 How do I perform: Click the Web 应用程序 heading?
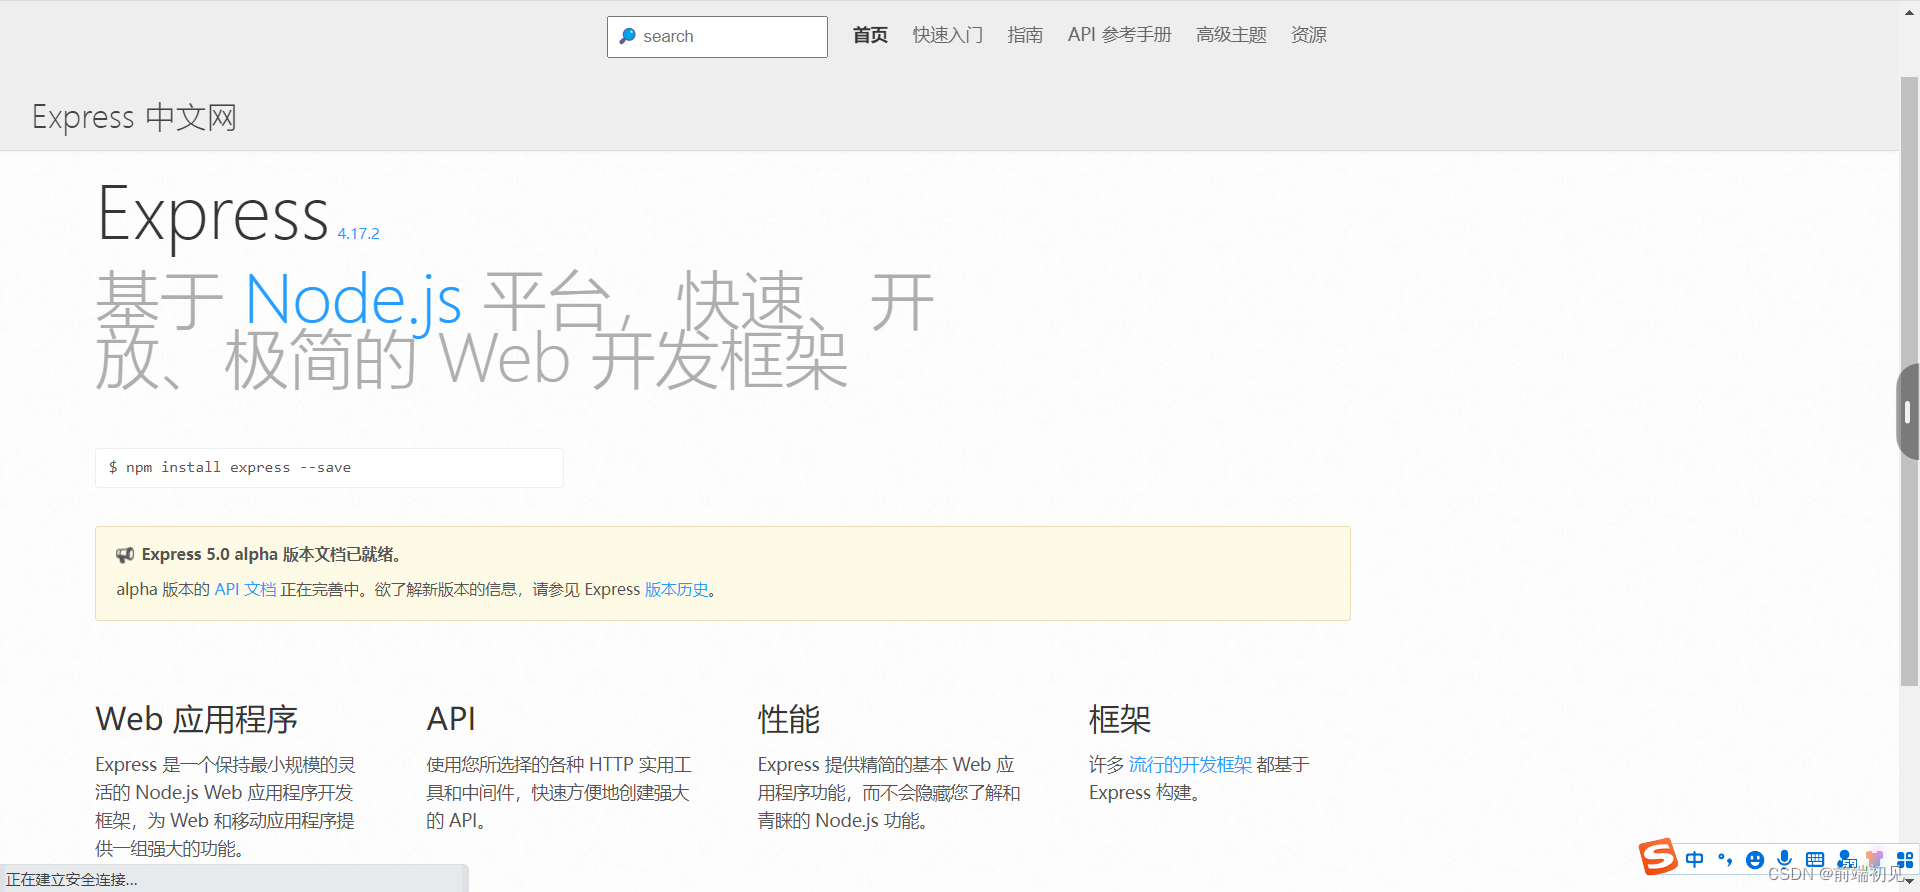coord(196,719)
